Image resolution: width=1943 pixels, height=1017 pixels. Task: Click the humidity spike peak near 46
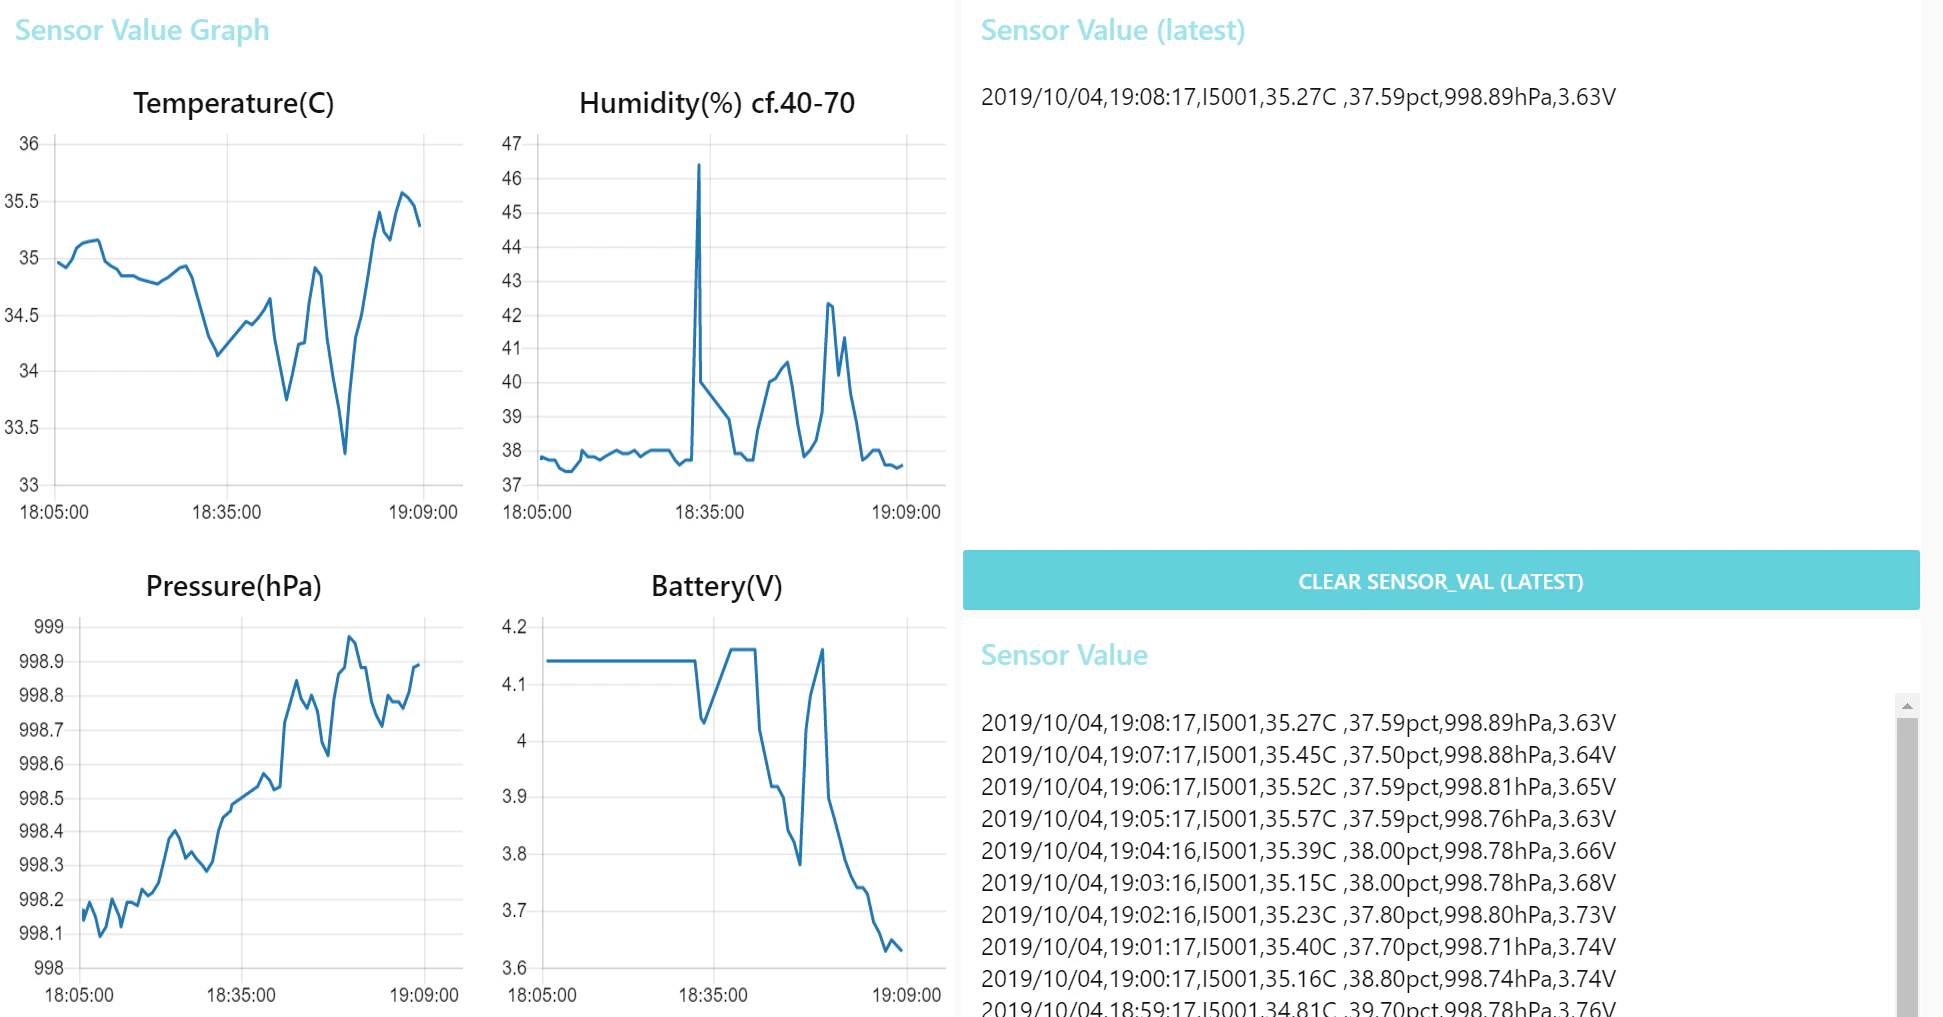[698, 166]
